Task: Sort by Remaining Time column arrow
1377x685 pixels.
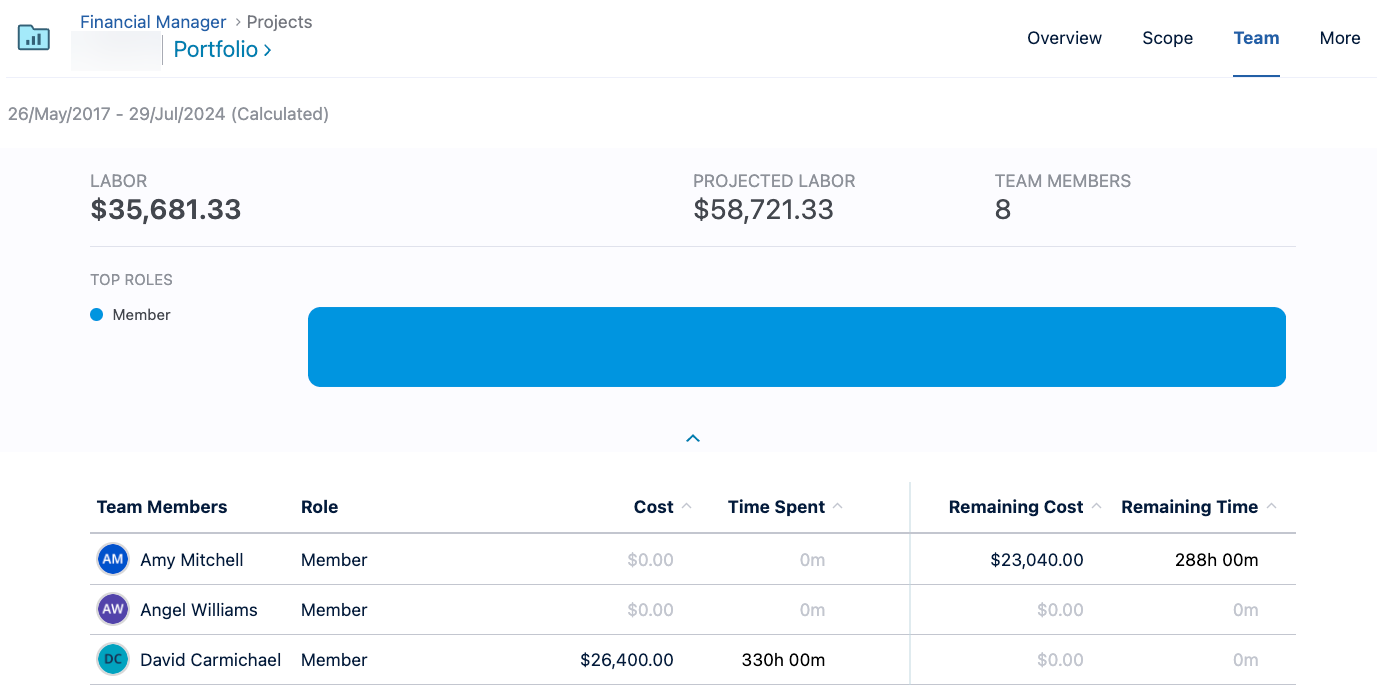Action: pyautogui.click(x=1271, y=507)
